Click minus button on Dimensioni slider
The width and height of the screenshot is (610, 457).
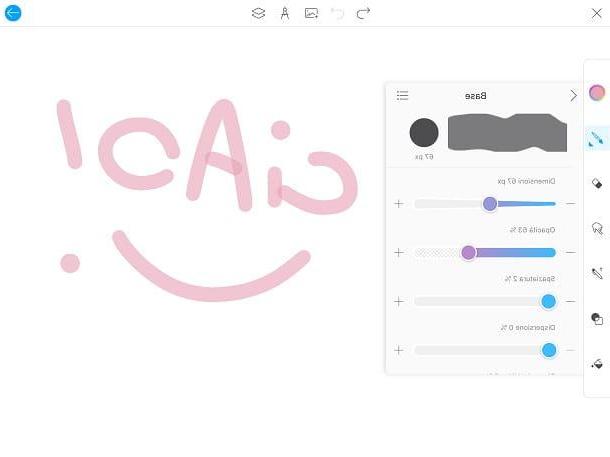click(570, 204)
